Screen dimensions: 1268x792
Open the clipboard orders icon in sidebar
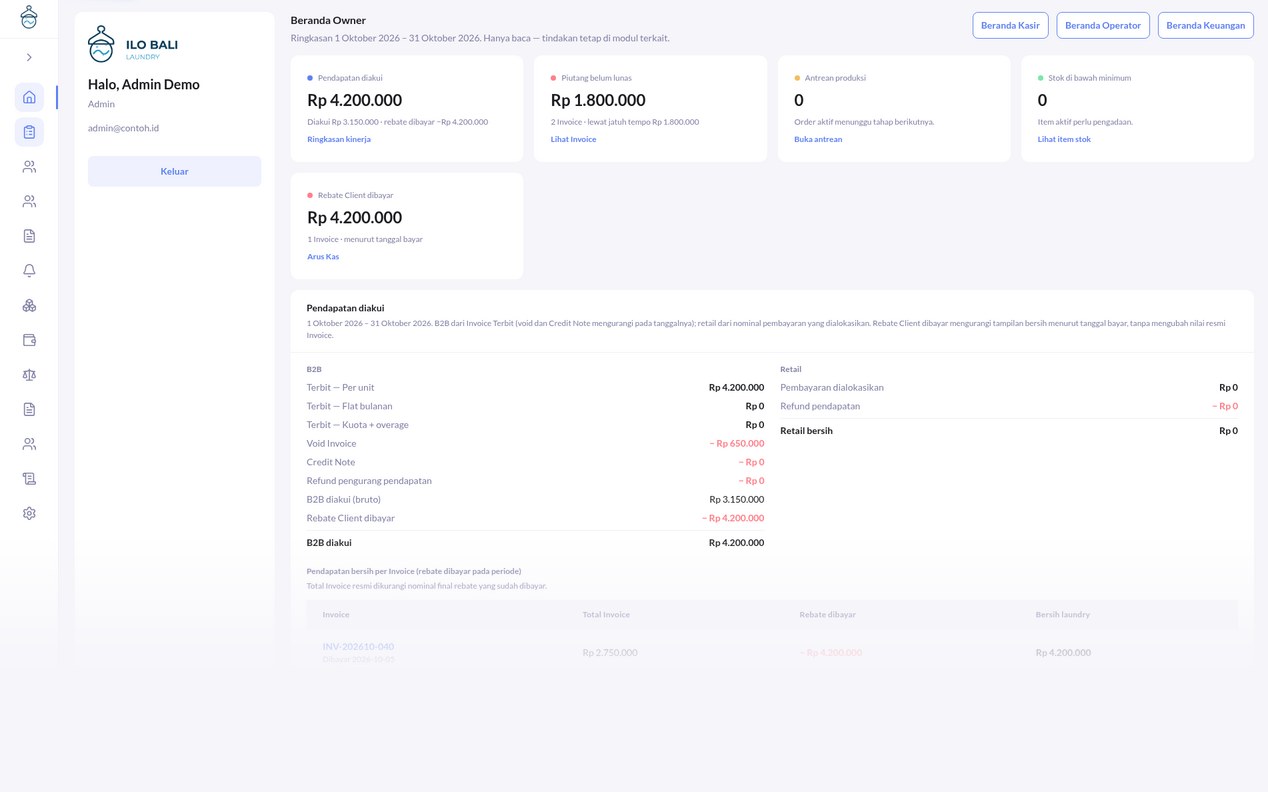[x=29, y=132]
